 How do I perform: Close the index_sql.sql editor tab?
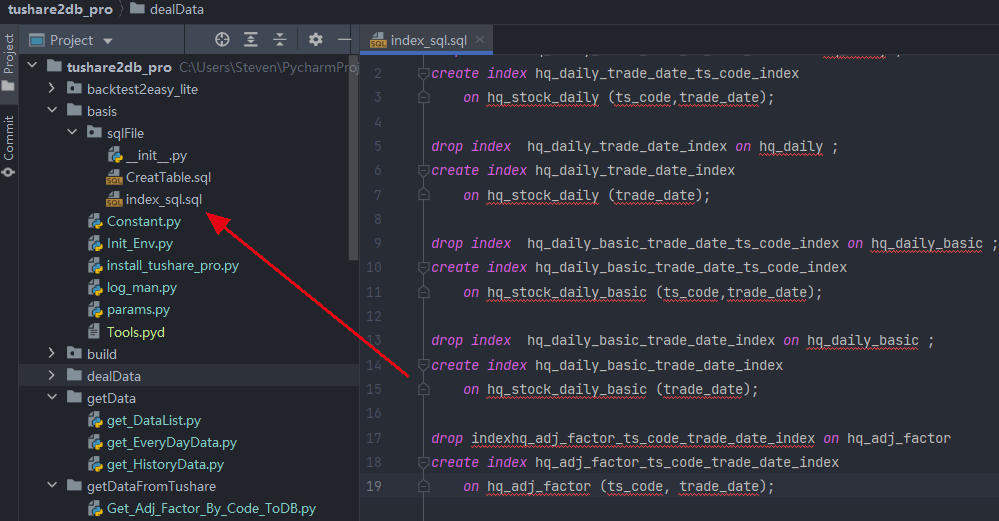481,40
